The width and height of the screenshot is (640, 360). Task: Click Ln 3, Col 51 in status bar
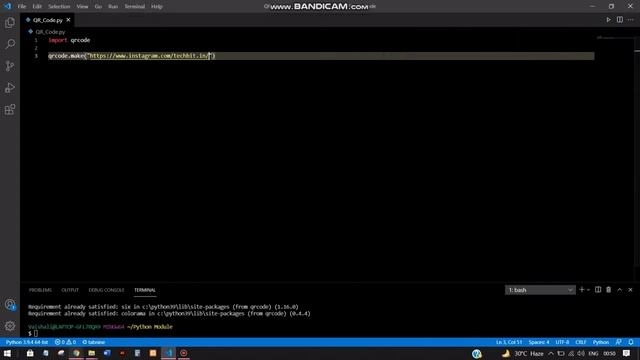coord(509,342)
